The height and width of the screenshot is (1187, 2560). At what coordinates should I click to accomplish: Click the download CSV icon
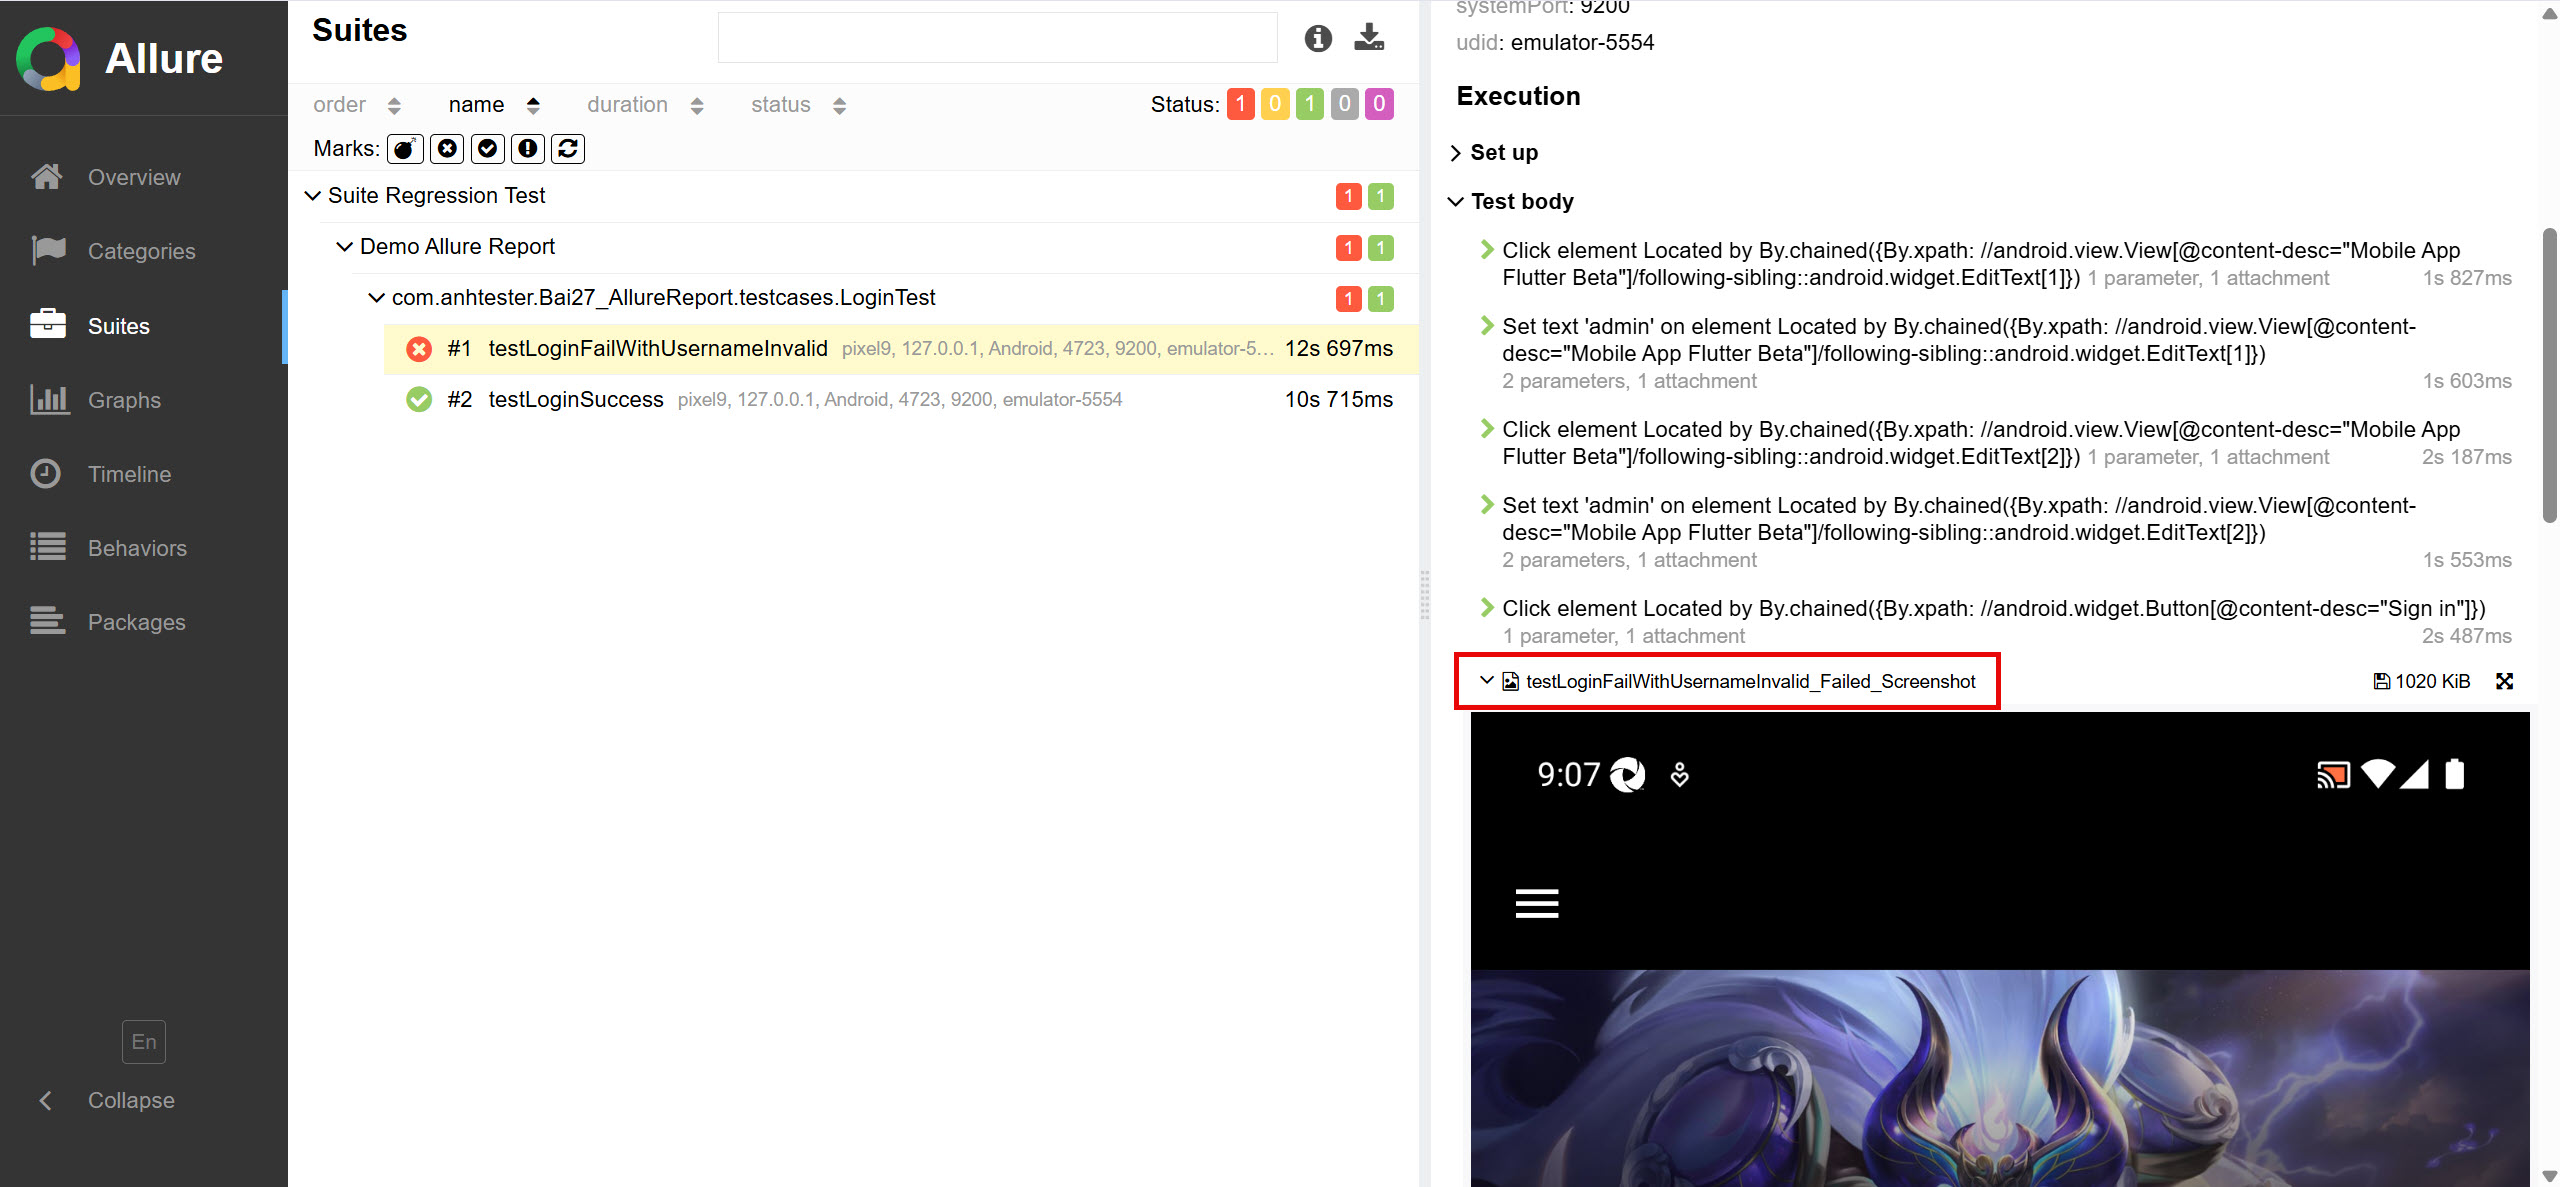coord(1369,38)
